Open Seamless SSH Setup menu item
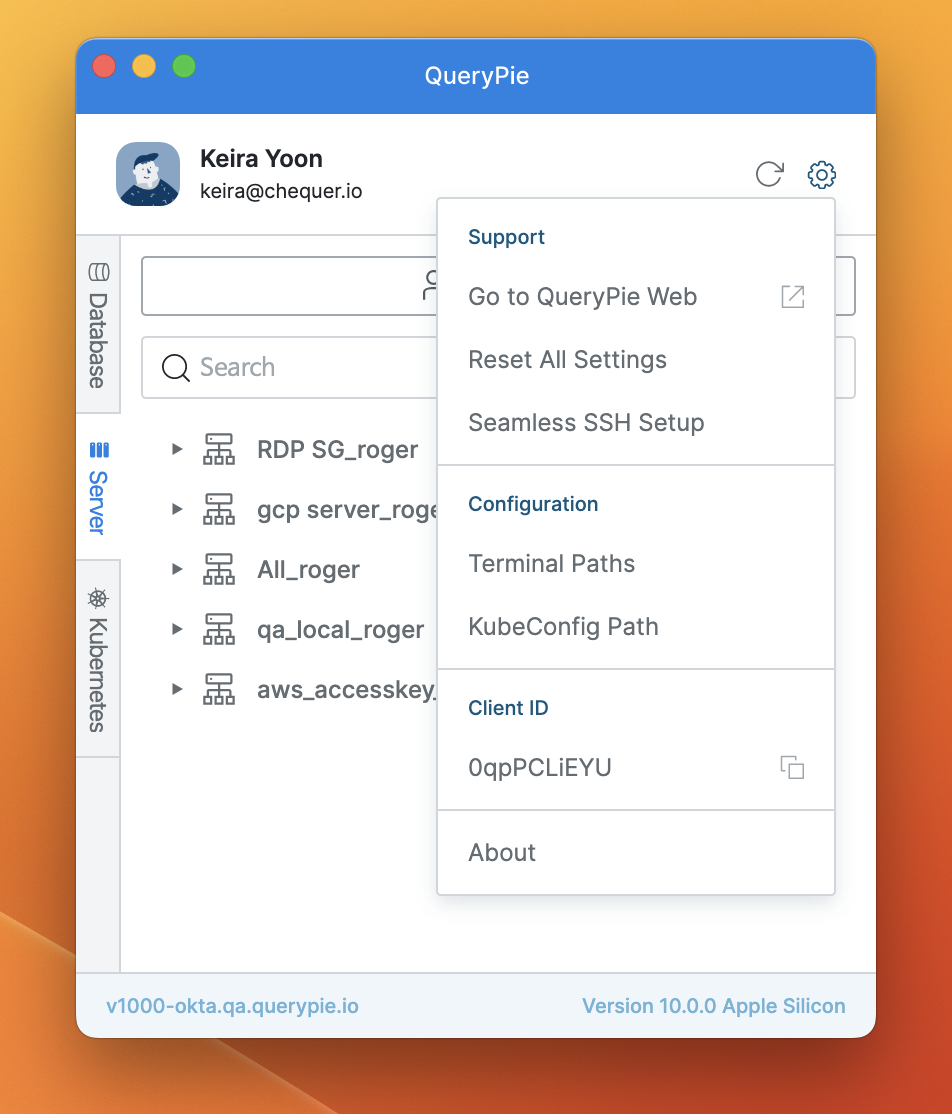Screen dimensions: 952x1114 pos(586,423)
